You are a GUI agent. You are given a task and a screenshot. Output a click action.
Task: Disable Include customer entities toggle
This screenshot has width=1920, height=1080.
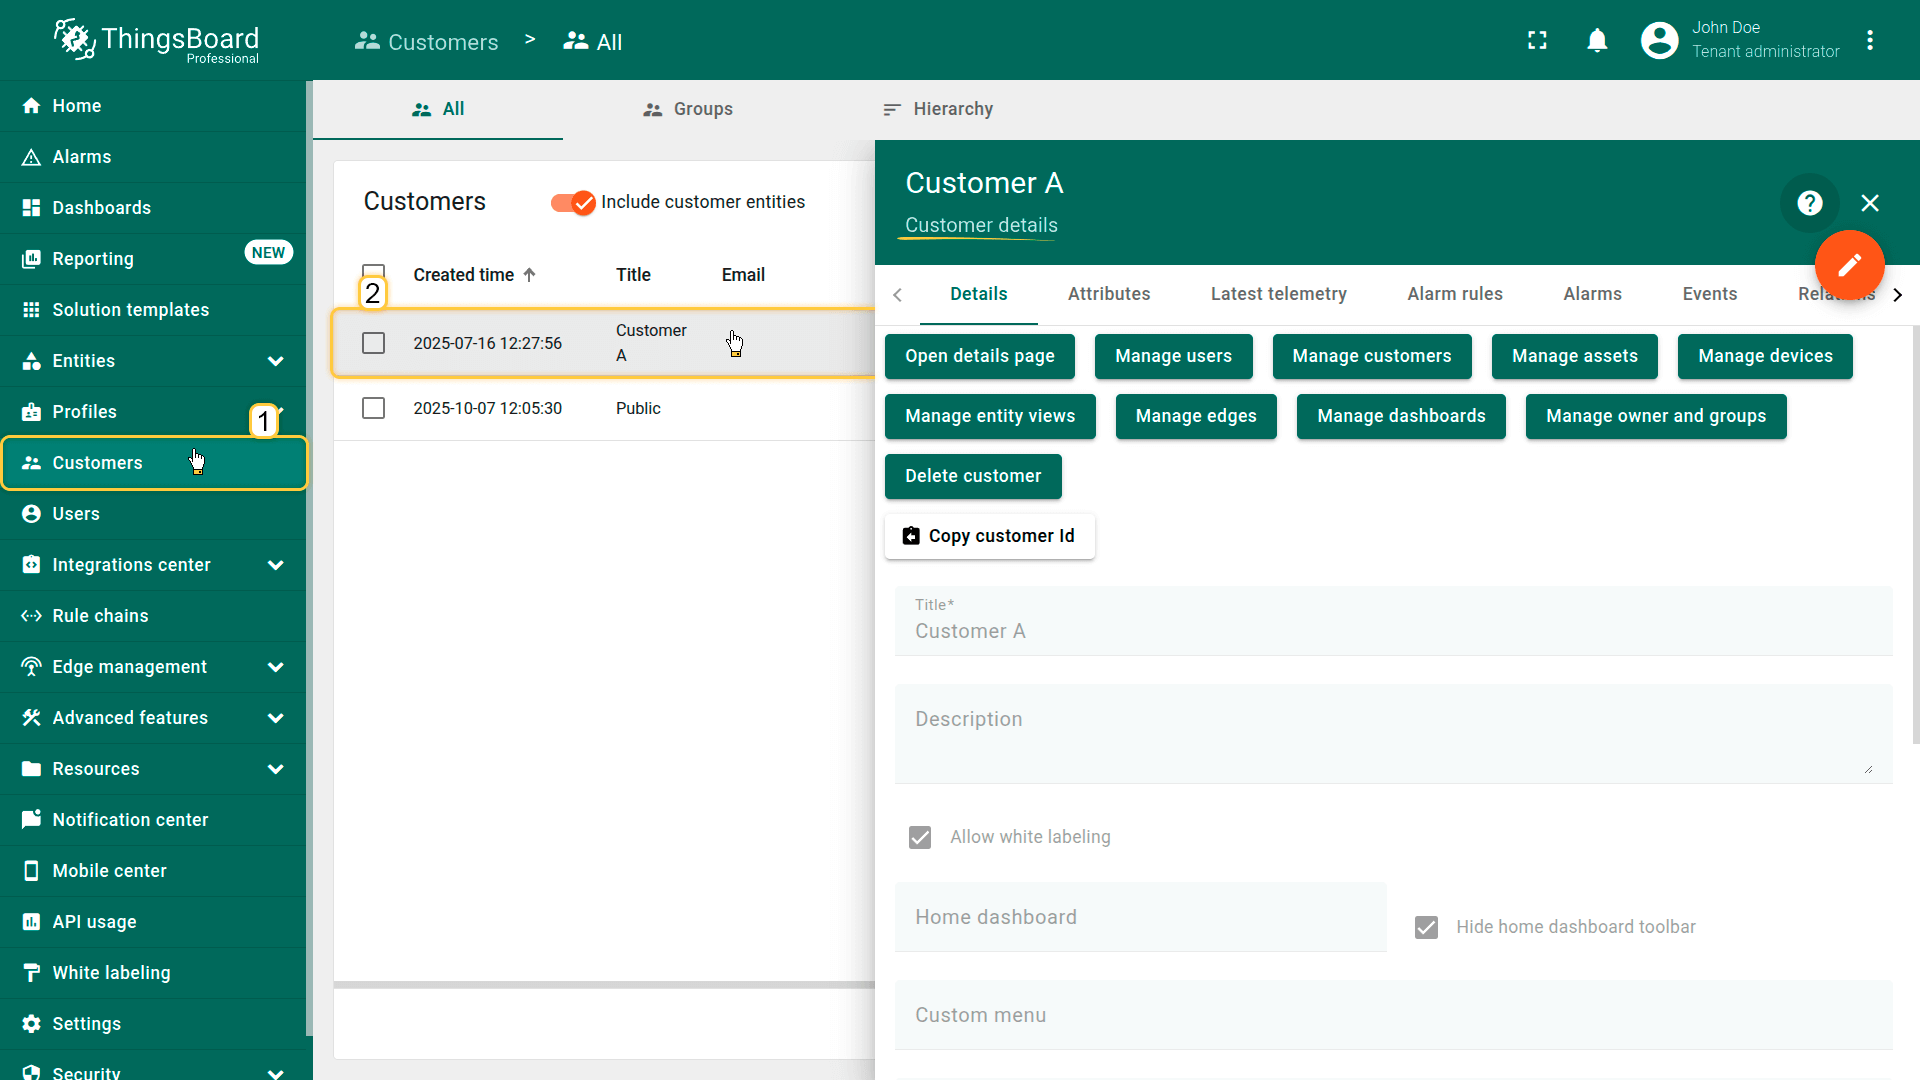573,202
